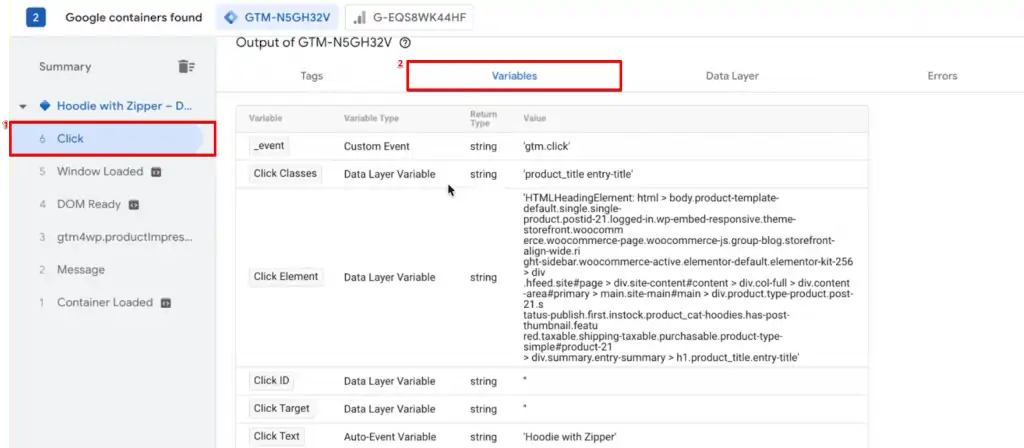Click the Custom Event type cell
Viewport: 1024px width, 448px height.
point(377,146)
